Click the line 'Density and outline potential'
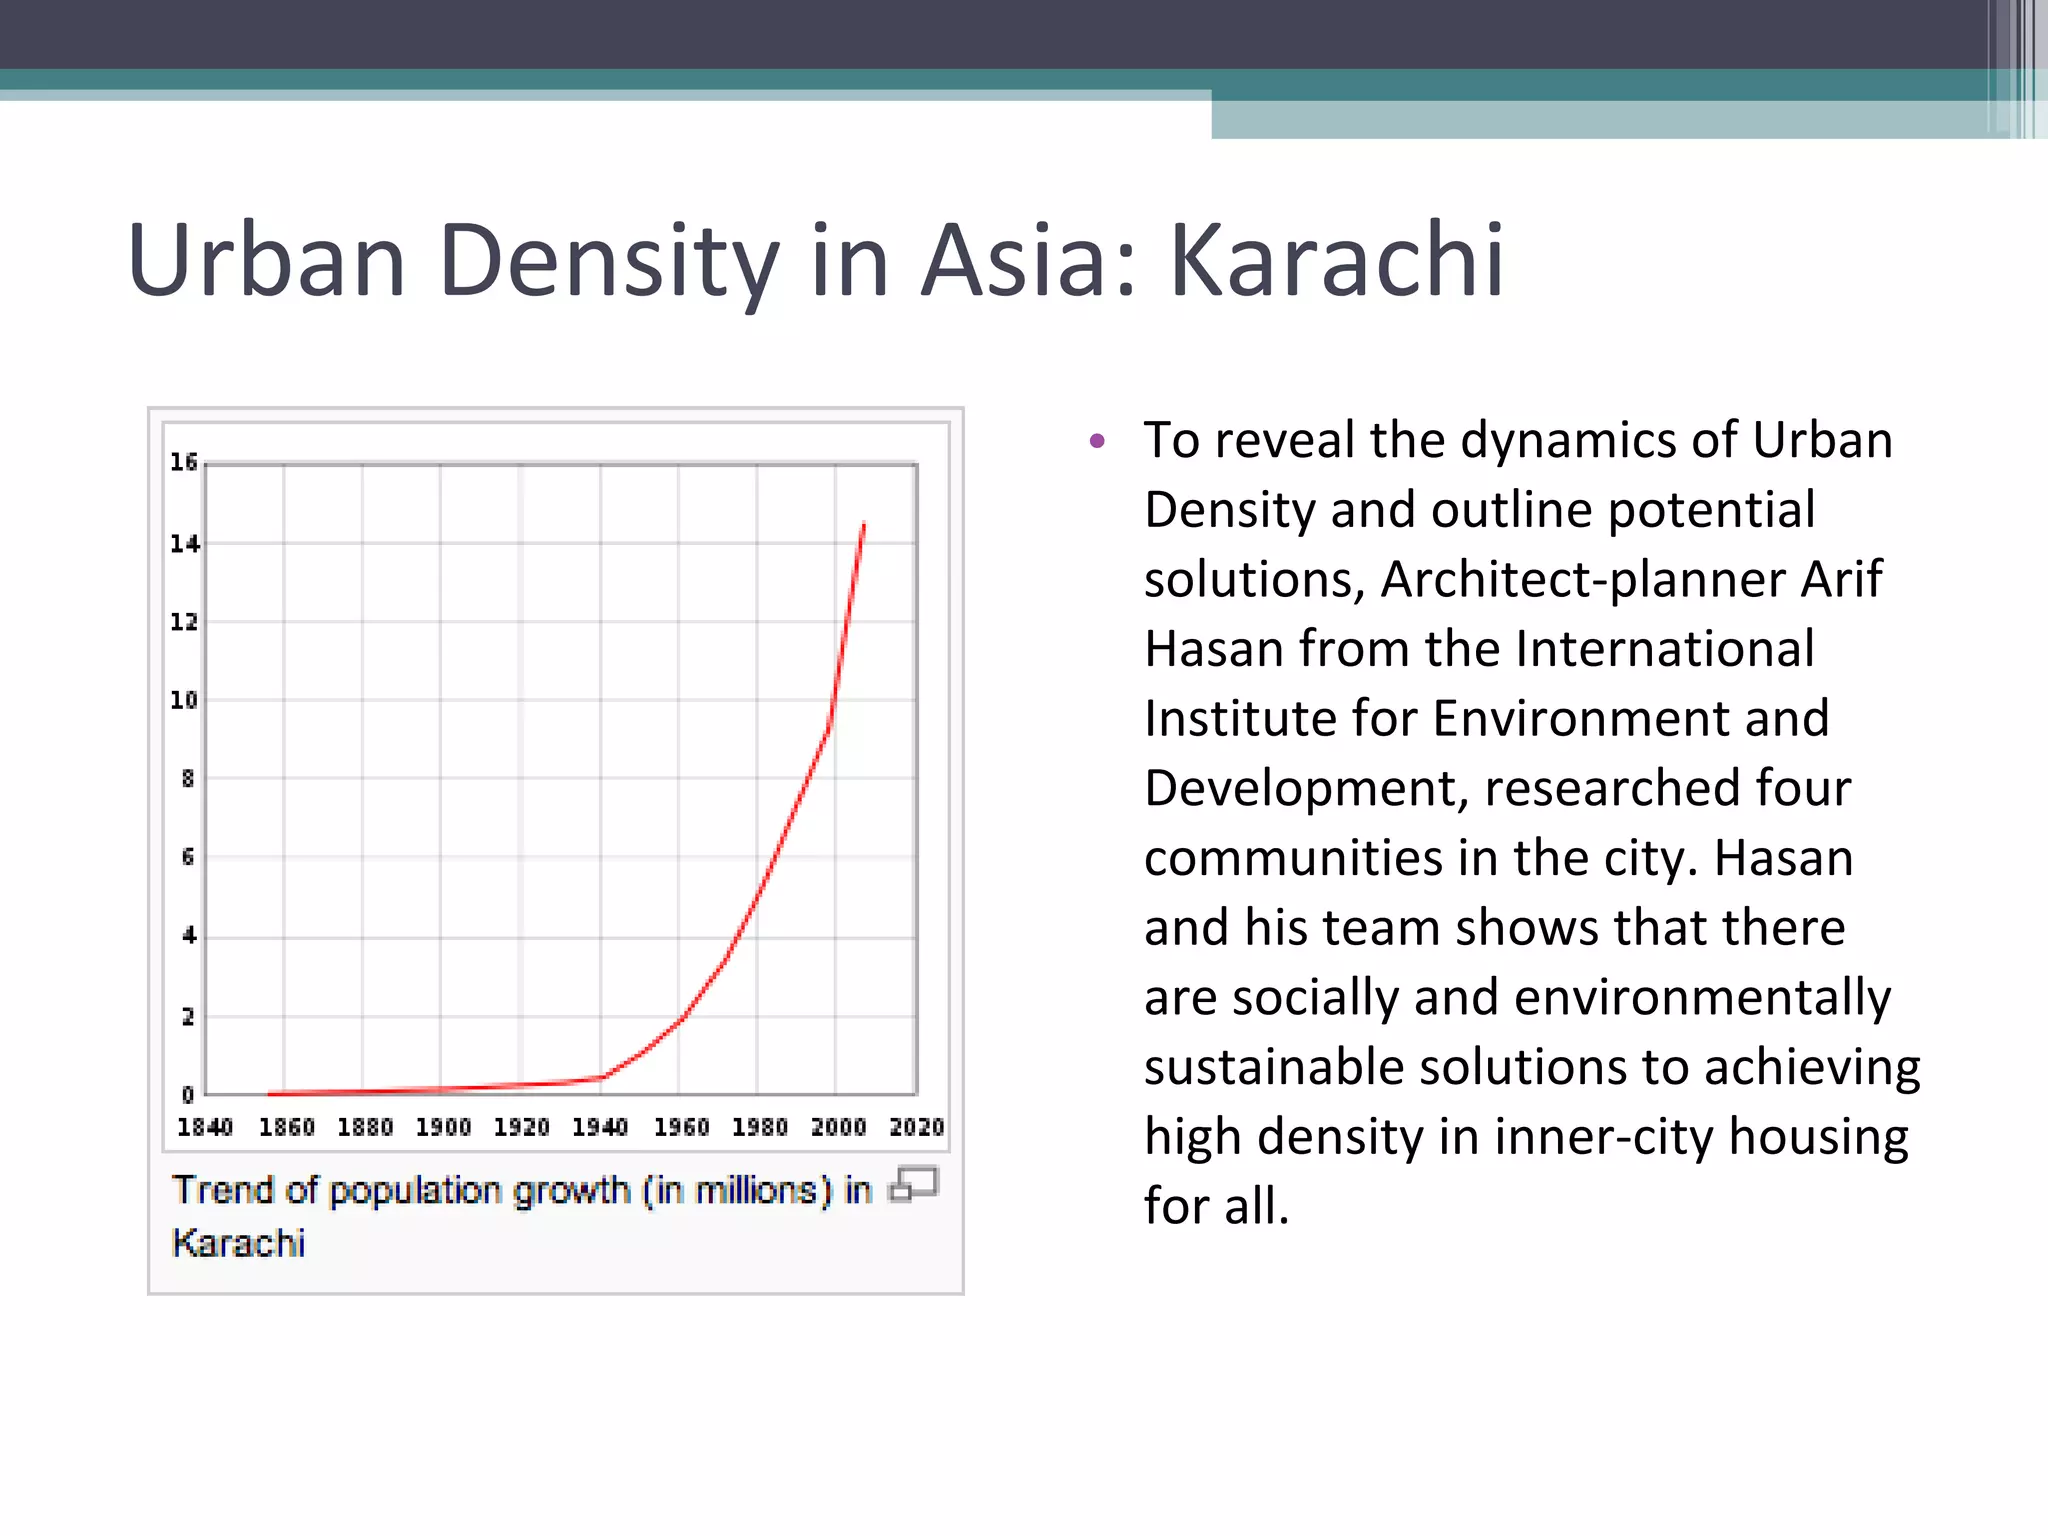2048x1536 pixels. point(1479,511)
